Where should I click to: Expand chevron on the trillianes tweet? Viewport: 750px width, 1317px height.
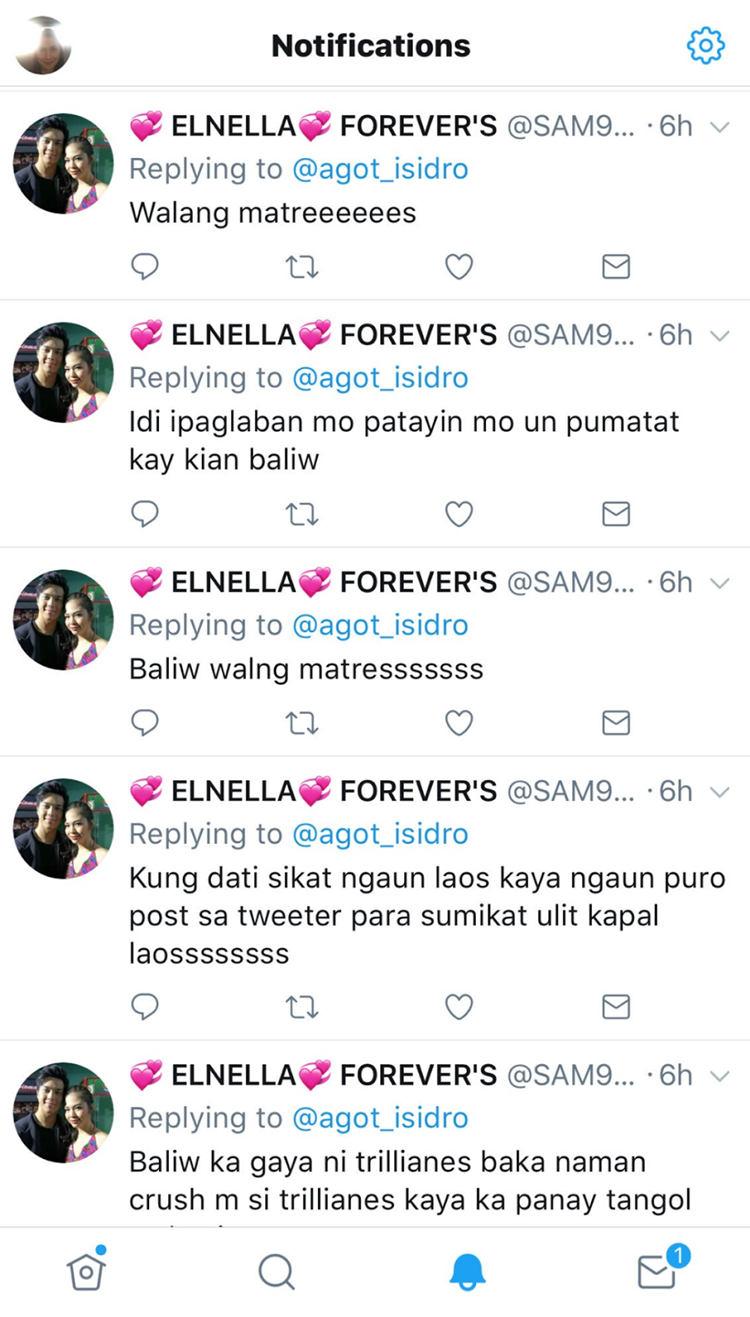coord(720,1076)
